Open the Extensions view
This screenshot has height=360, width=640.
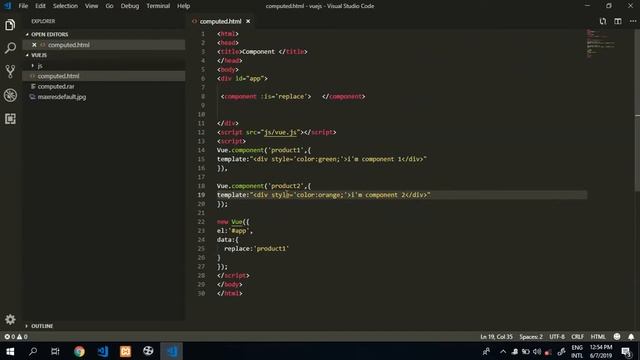click(x=10, y=119)
